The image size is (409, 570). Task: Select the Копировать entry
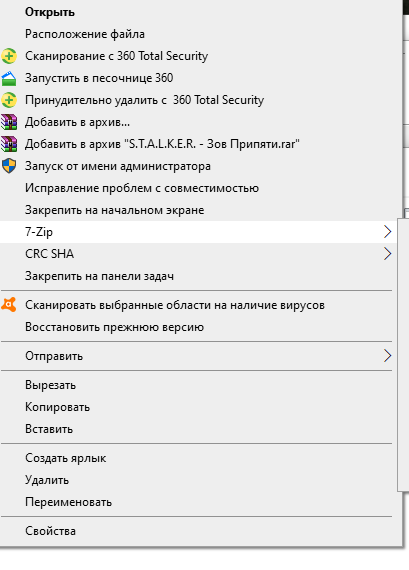pos(57,407)
